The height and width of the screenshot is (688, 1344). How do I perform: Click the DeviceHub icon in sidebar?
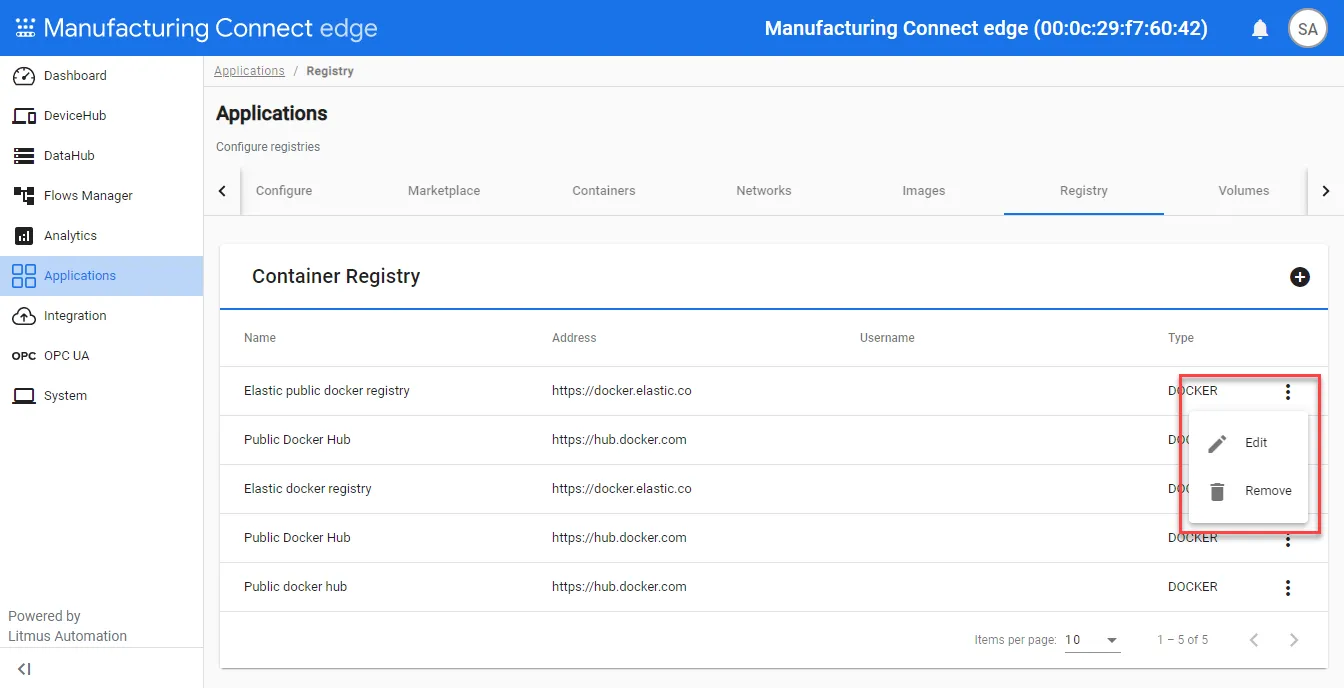24,116
